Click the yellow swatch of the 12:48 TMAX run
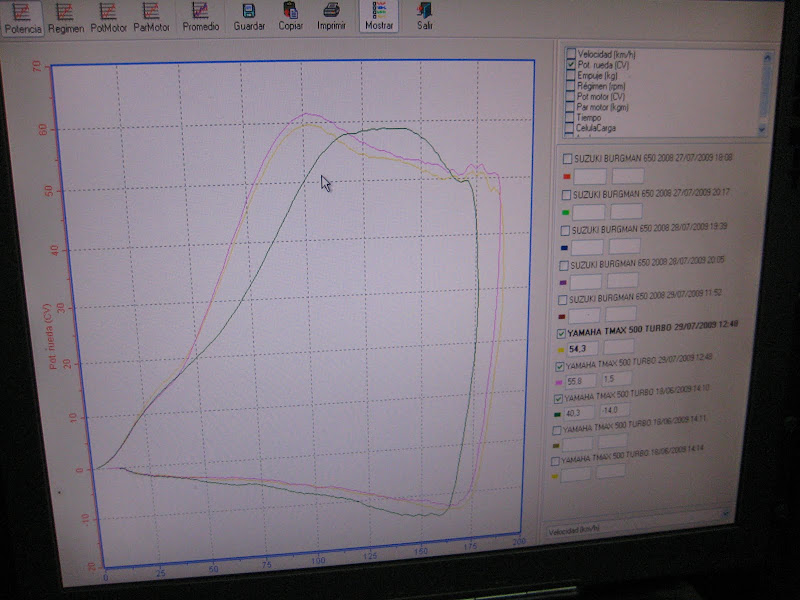Image resolution: width=800 pixels, height=600 pixels. (x=560, y=348)
